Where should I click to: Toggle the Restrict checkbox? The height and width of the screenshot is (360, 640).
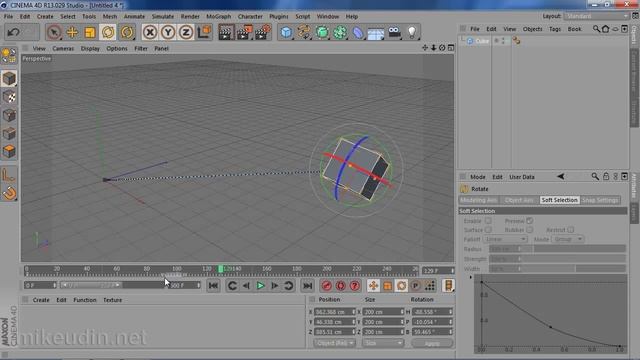(571, 230)
